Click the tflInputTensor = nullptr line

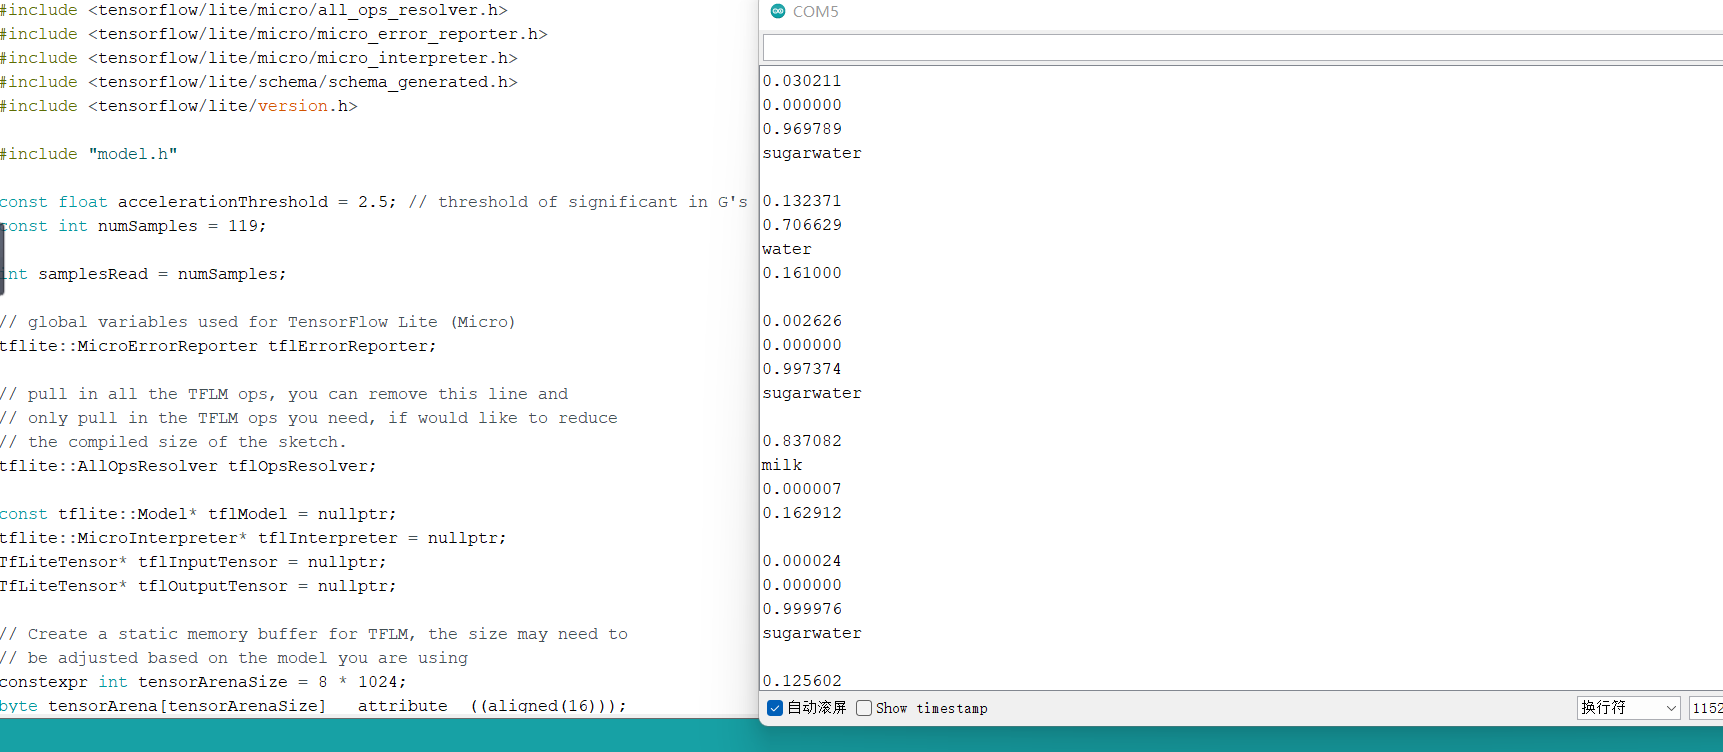(x=194, y=562)
